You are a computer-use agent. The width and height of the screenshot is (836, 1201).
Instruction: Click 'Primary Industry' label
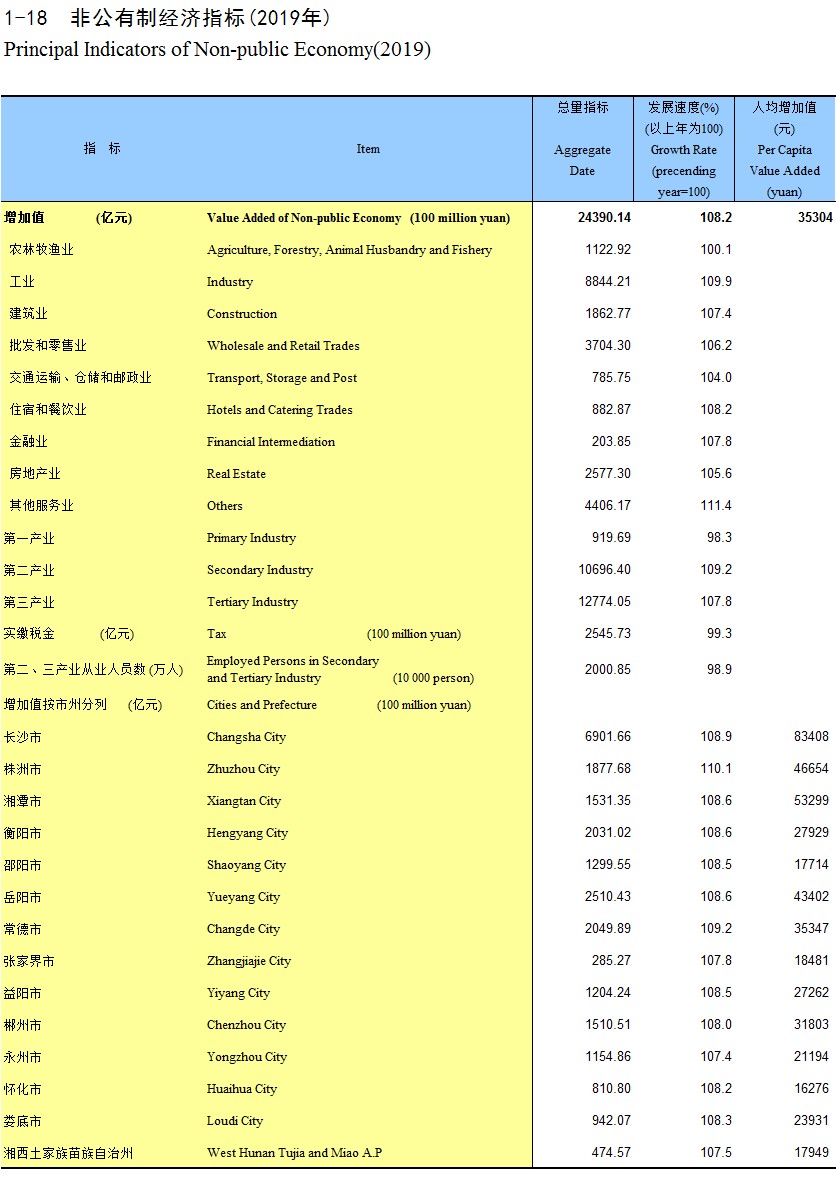tap(251, 538)
